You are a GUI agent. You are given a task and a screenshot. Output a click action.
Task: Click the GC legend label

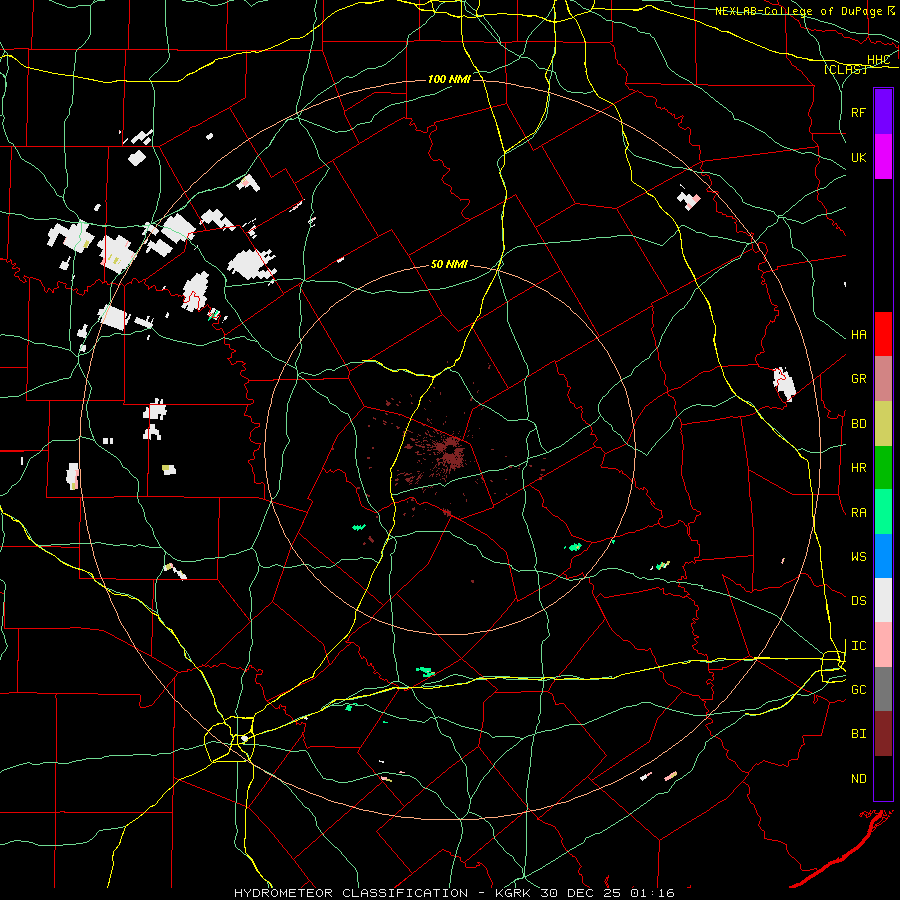(859, 690)
